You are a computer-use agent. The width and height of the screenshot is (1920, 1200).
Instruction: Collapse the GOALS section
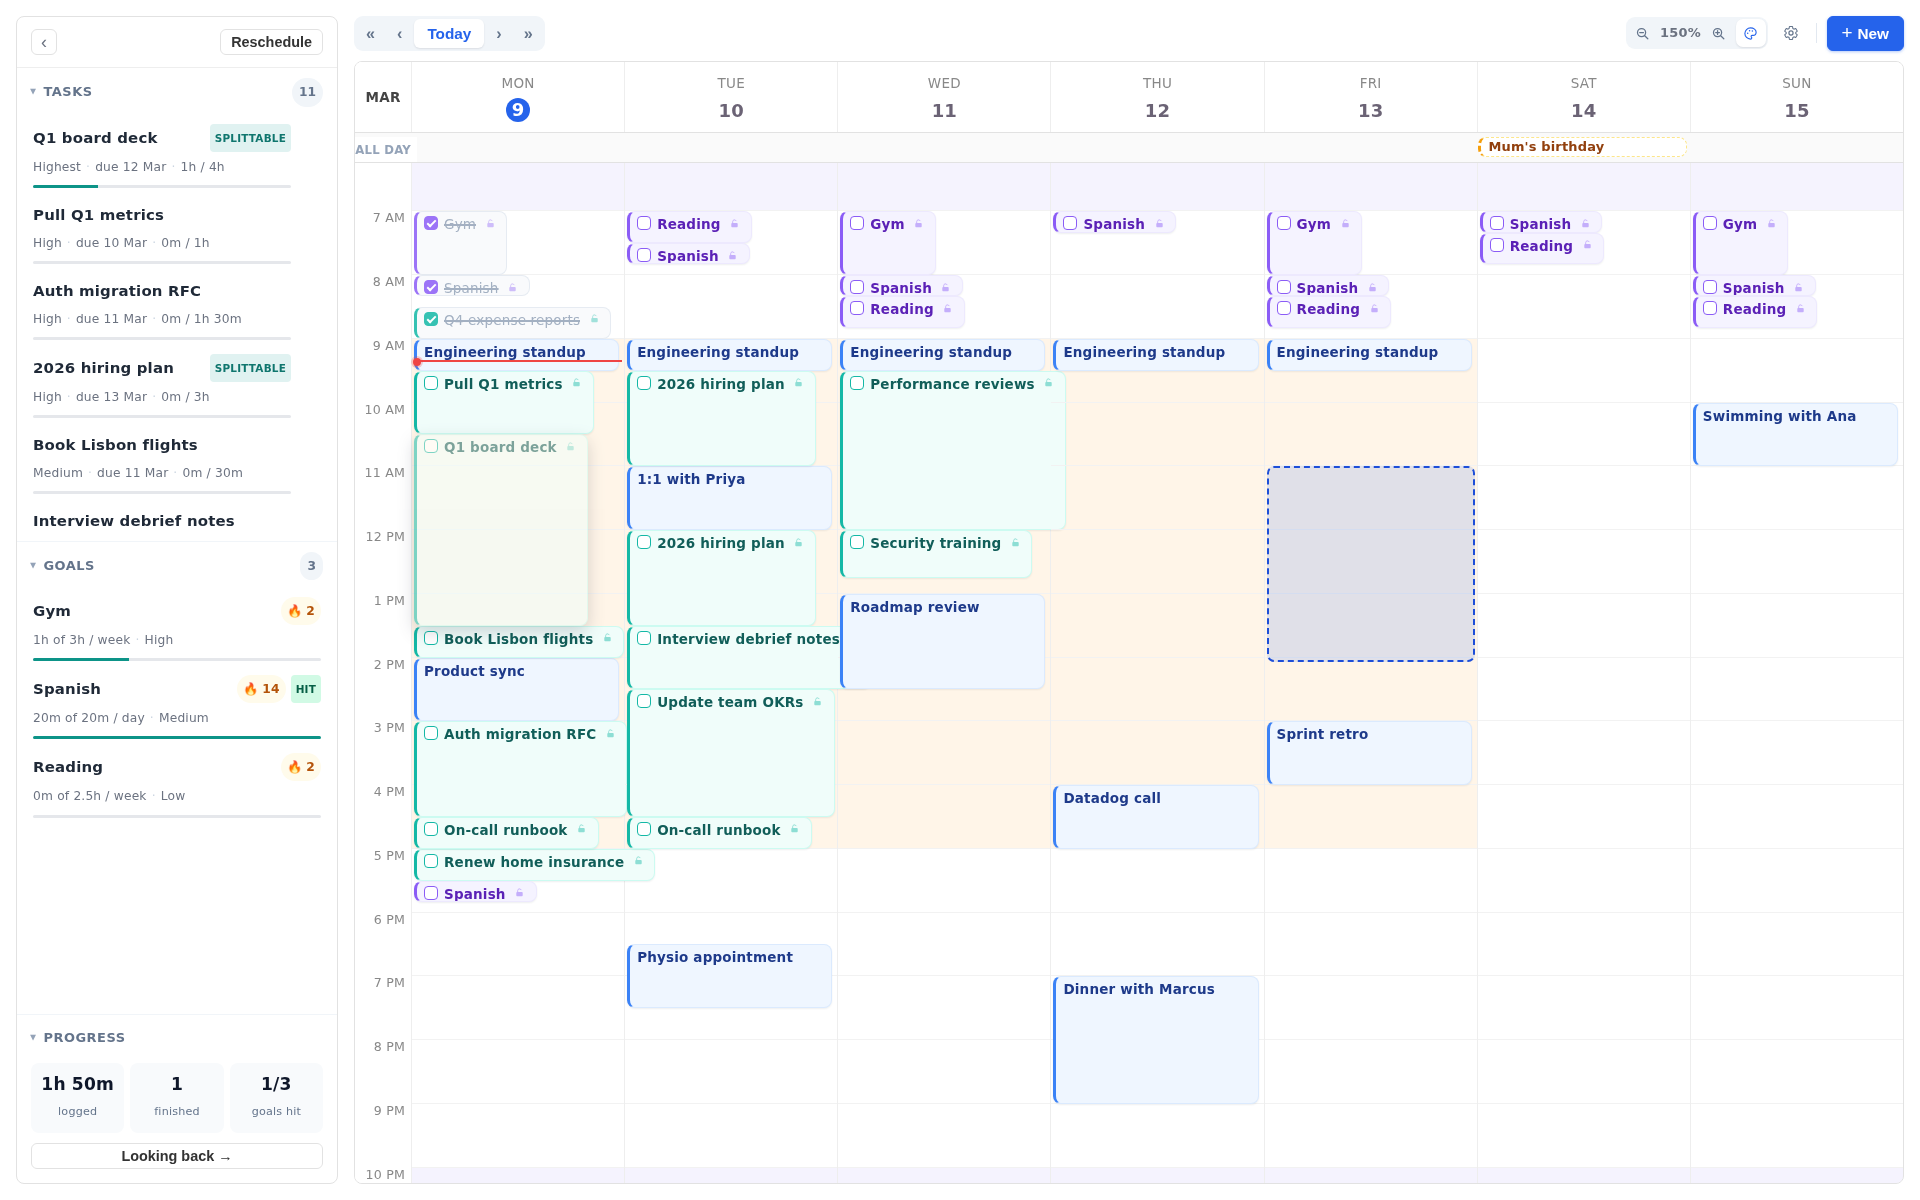[x=33, y=566]
